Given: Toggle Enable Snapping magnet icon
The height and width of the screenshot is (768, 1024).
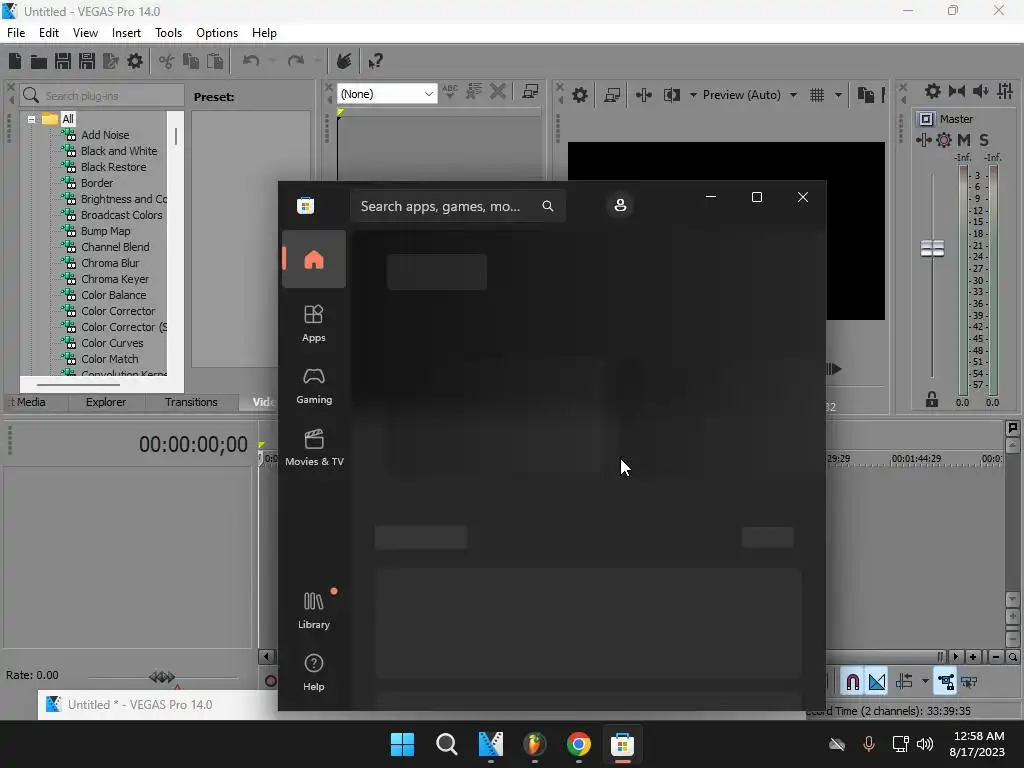Looking at the screenshot, I should click(852, 682).
